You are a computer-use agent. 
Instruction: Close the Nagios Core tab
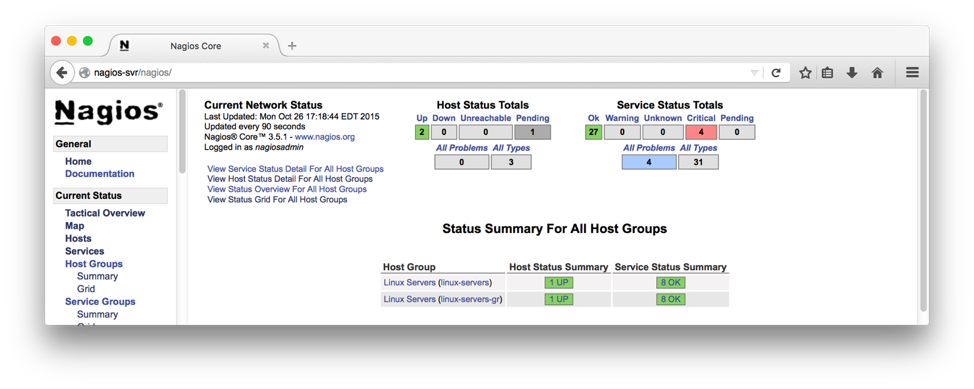tap(266, 46)
